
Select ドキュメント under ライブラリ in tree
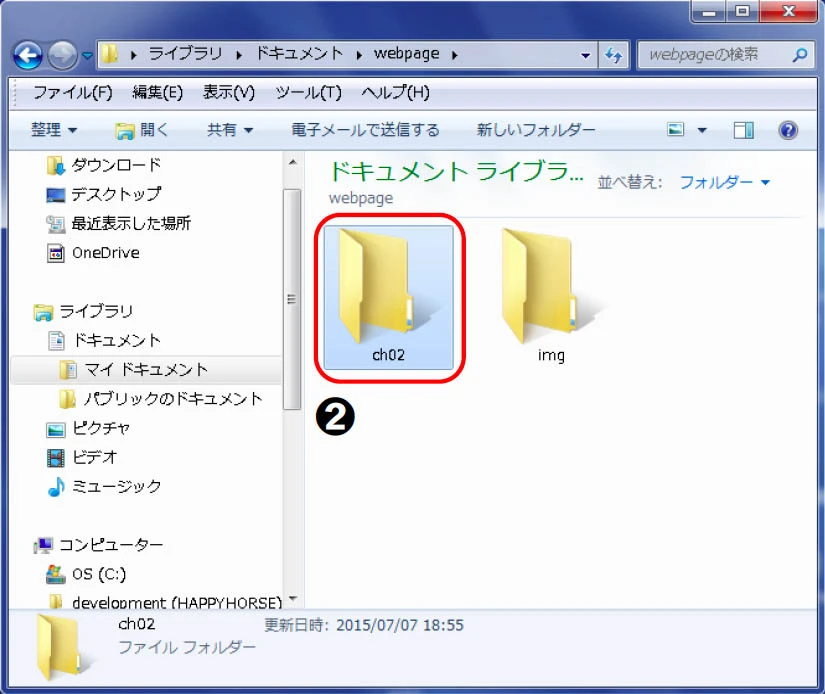[117, 340]
